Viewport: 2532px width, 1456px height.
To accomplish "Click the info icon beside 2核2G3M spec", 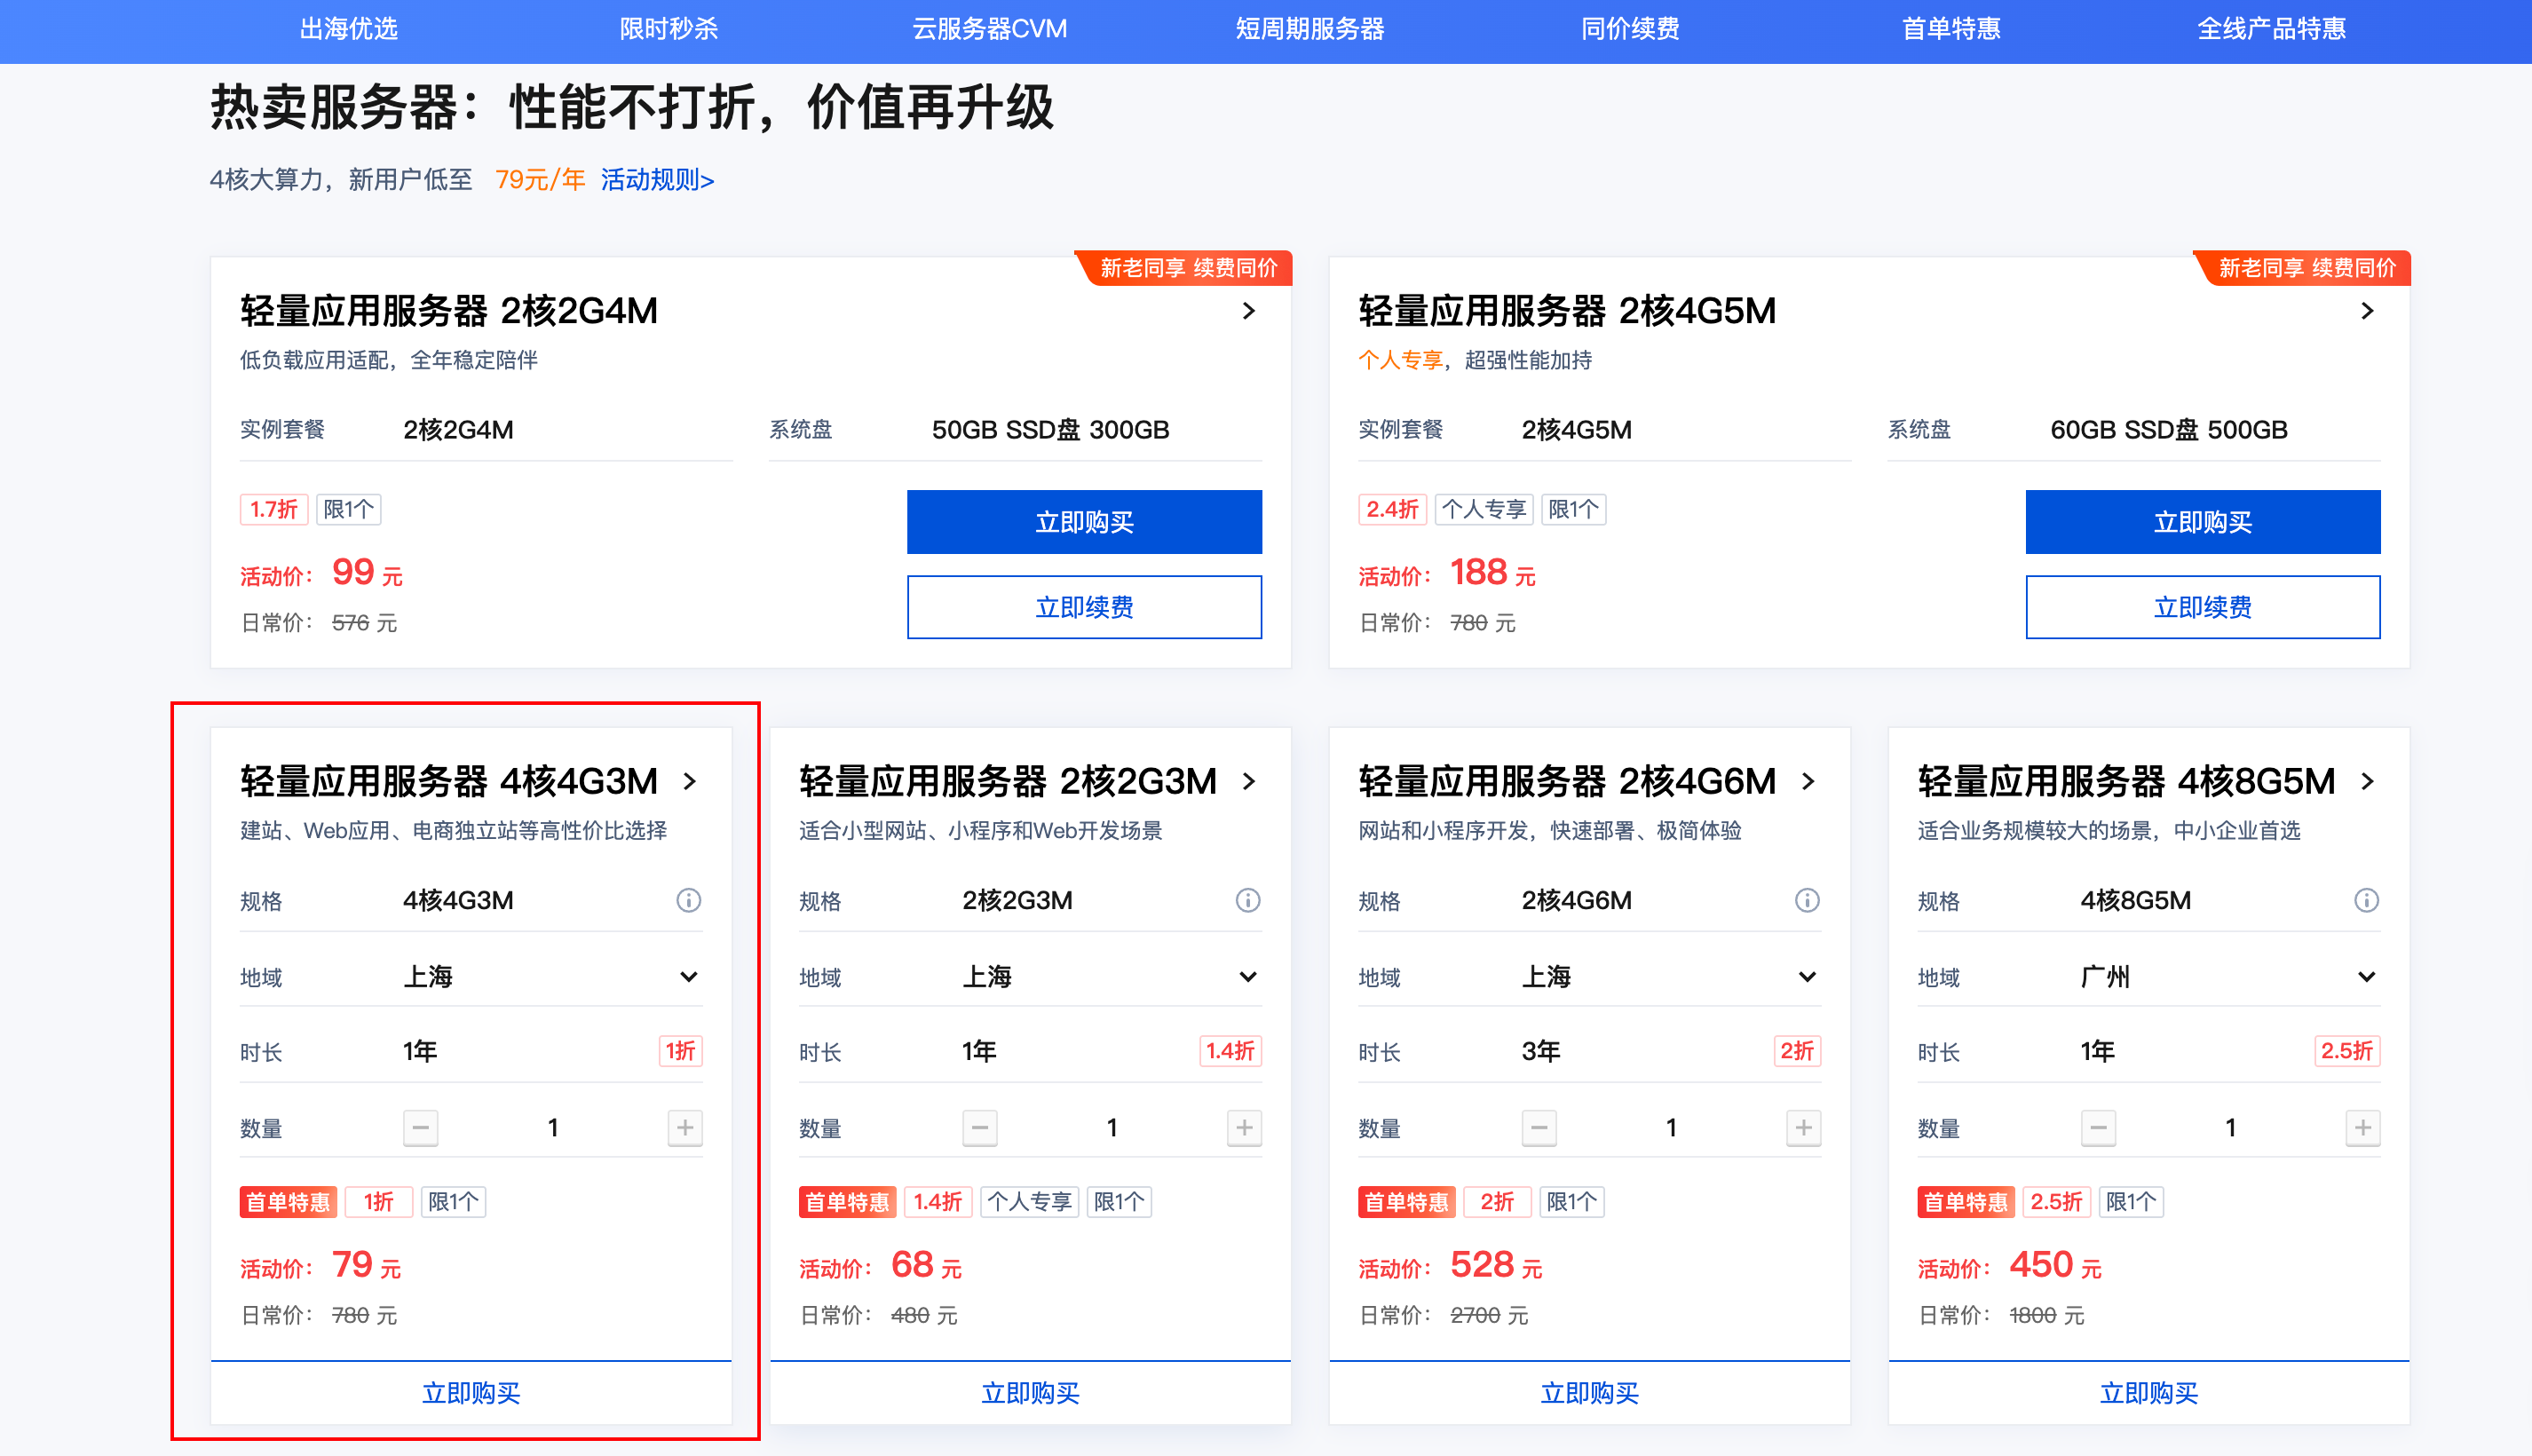I will pyautogui.click(x=1247, y=900).
